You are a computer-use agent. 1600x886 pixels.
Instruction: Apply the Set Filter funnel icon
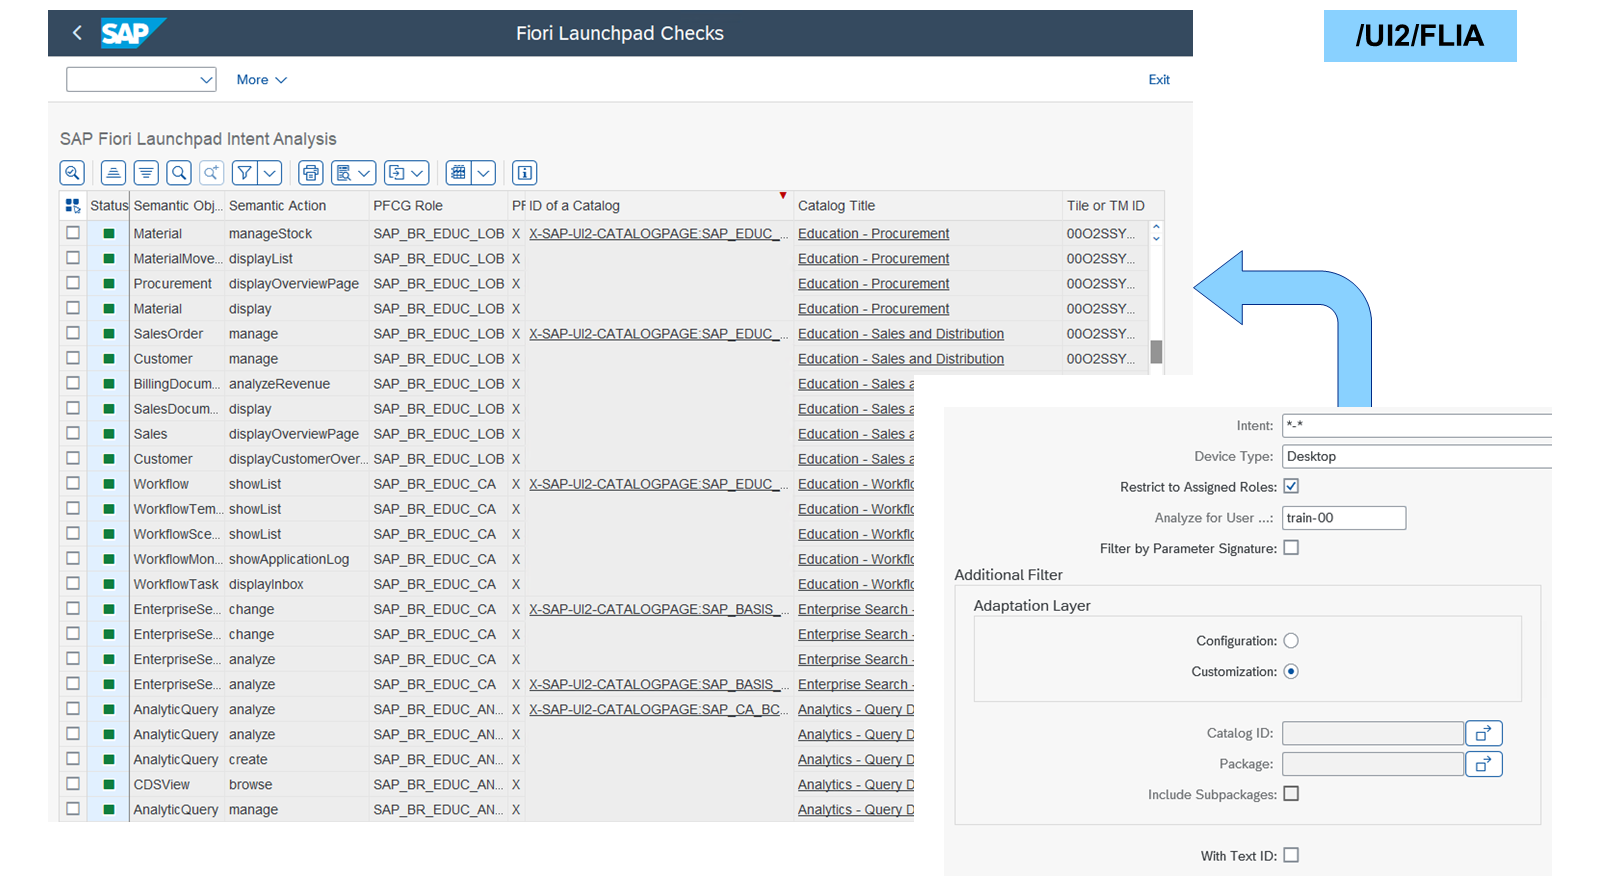click(244, 173)
